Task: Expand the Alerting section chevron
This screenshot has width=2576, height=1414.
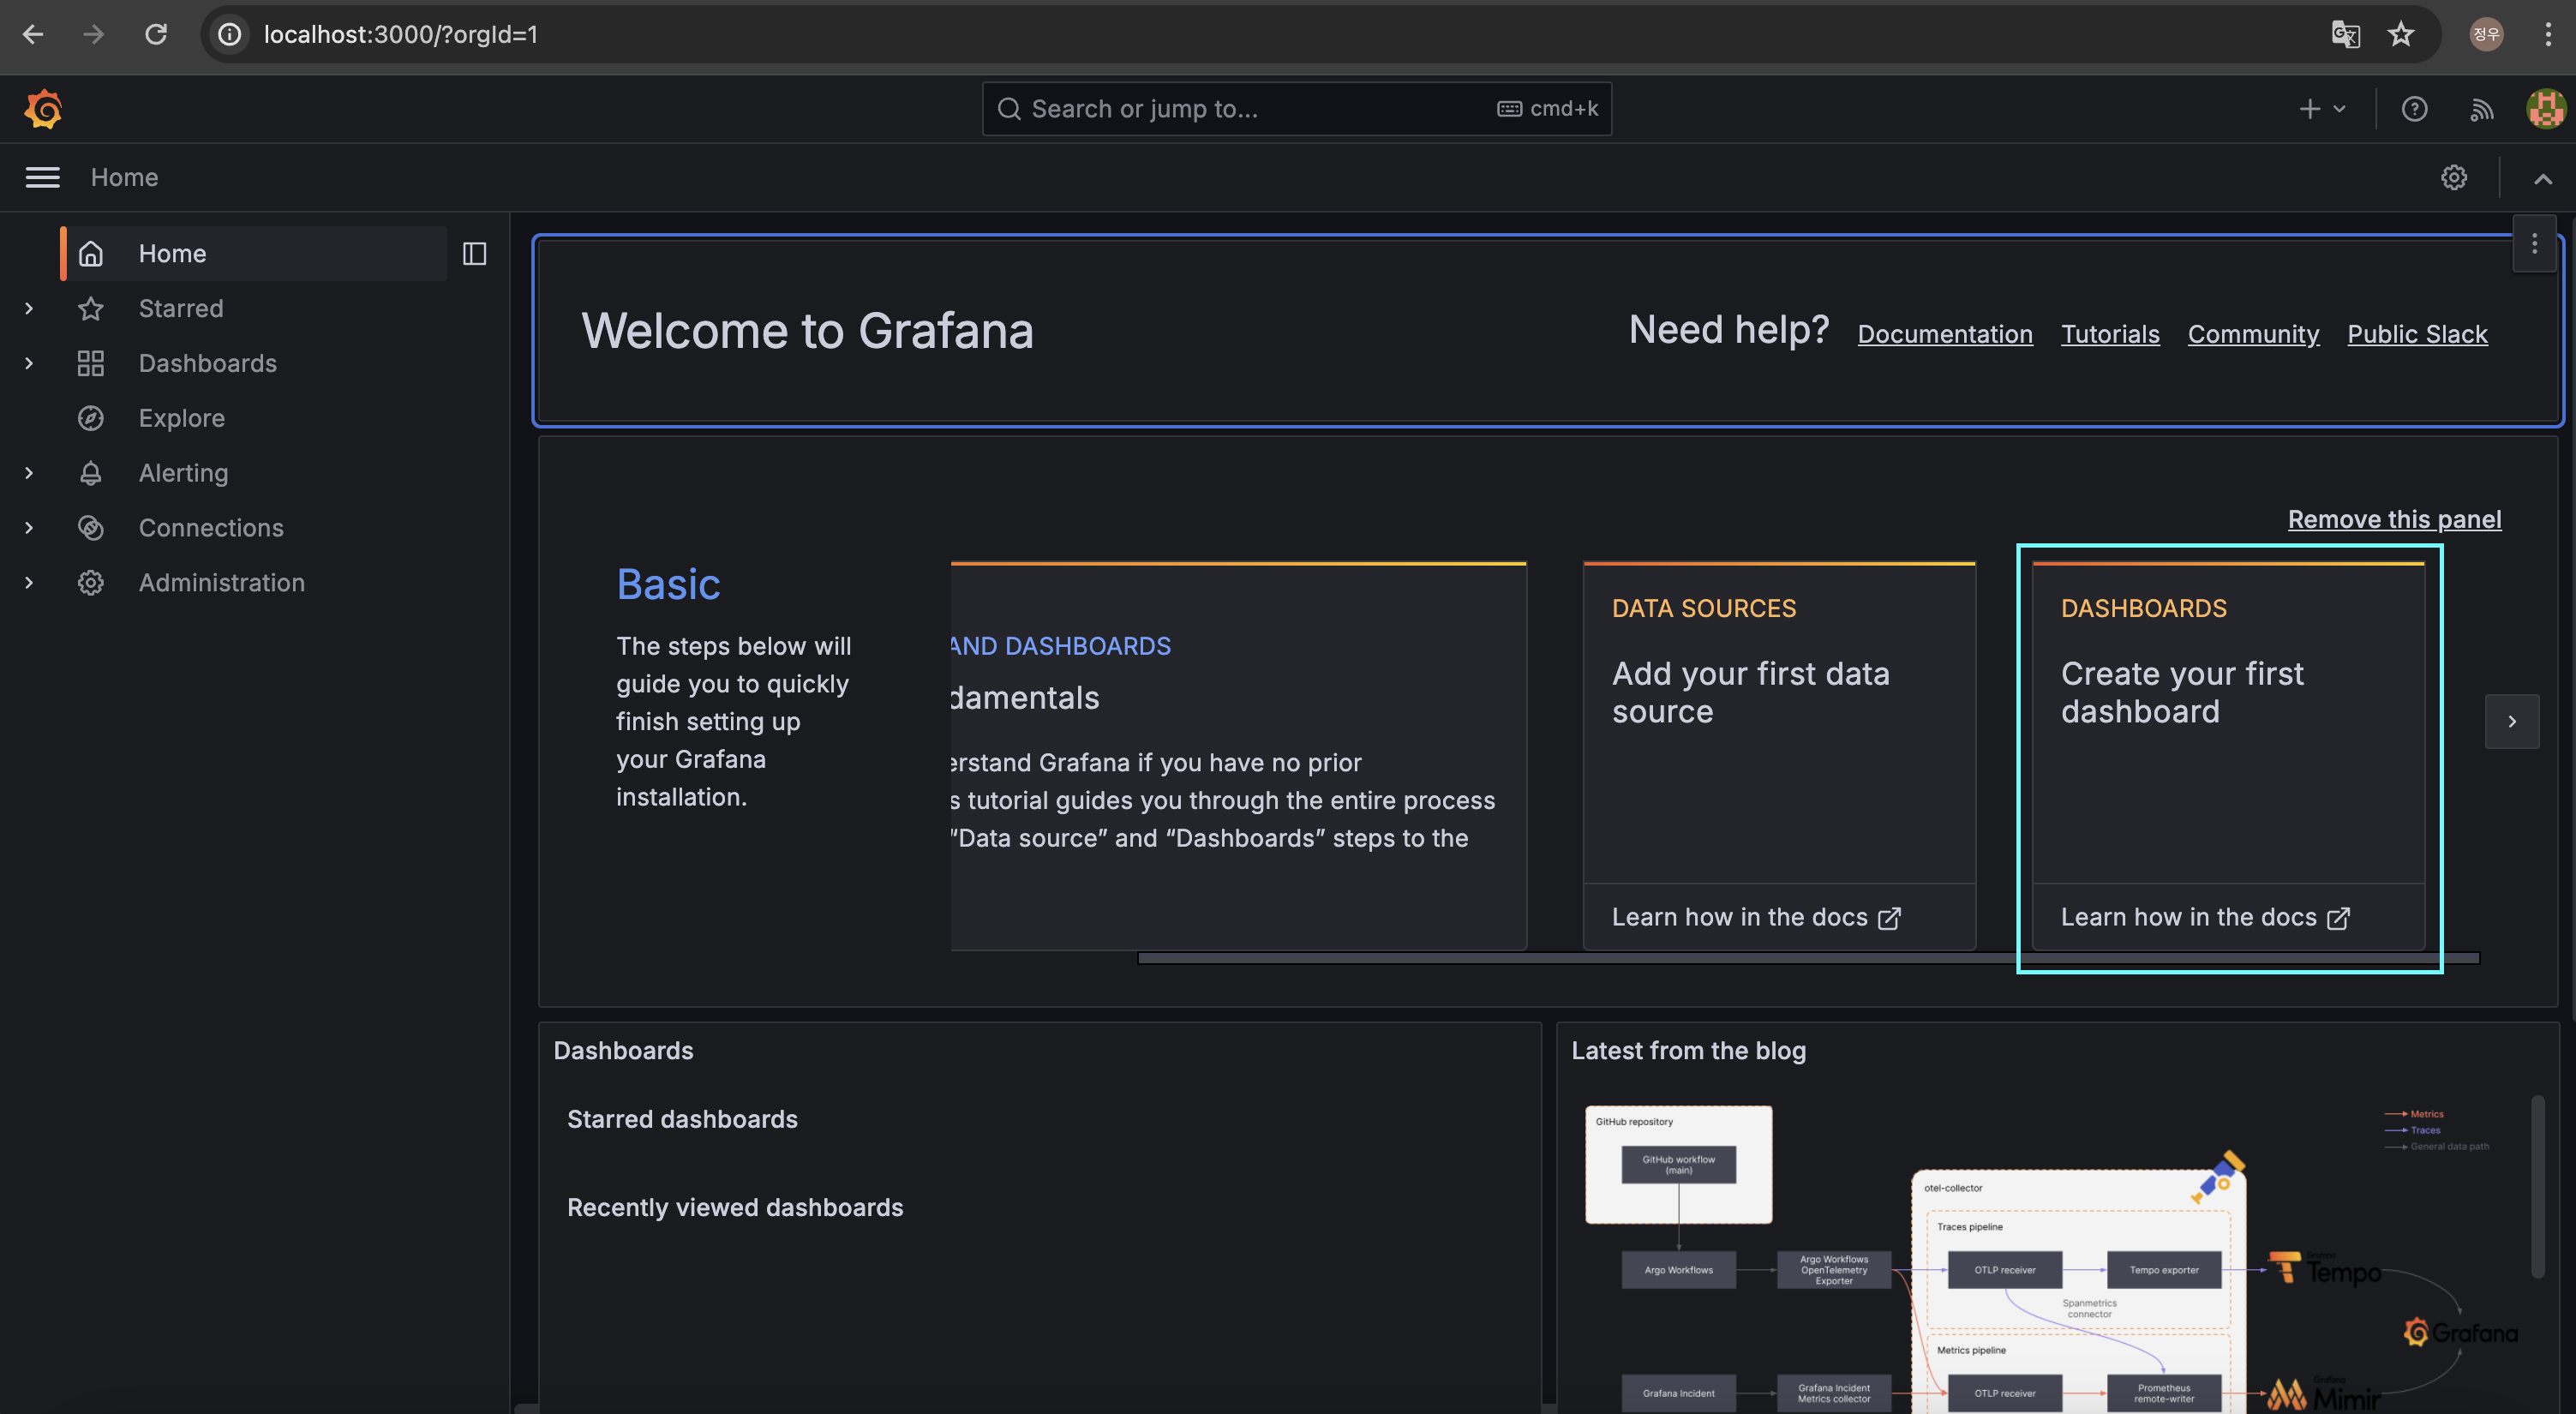Action: [29, 473]
